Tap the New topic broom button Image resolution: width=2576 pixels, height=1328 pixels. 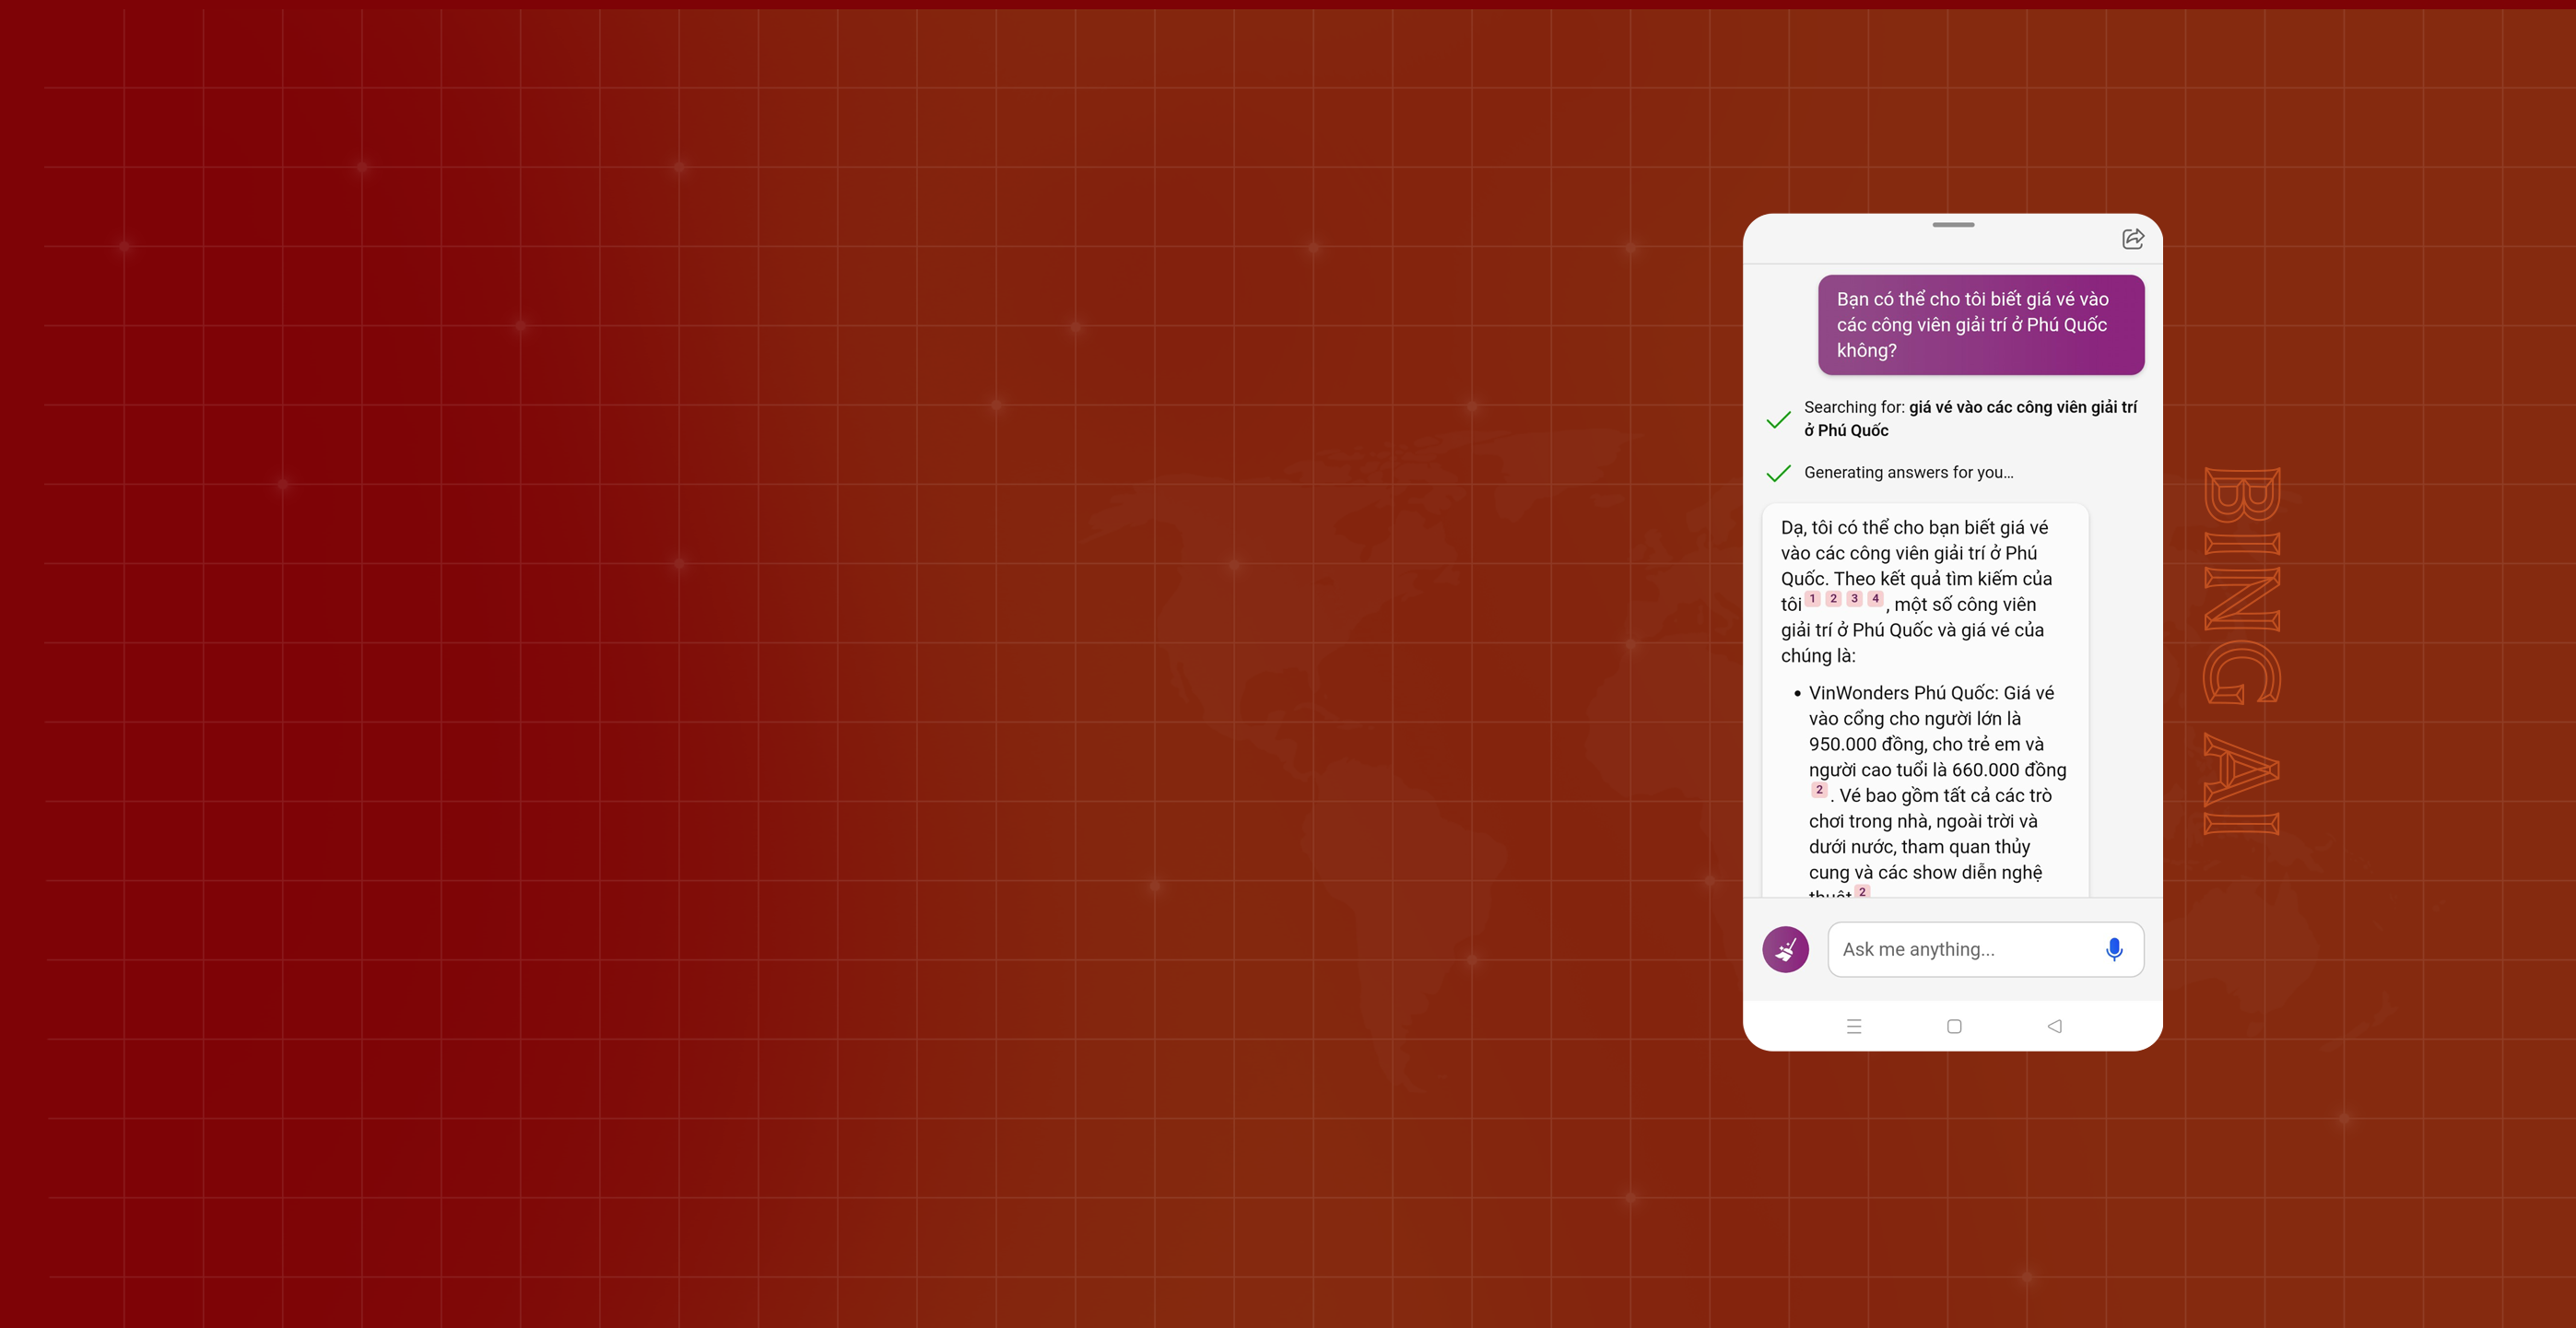pyautogui.click(x=1785, y=949)
